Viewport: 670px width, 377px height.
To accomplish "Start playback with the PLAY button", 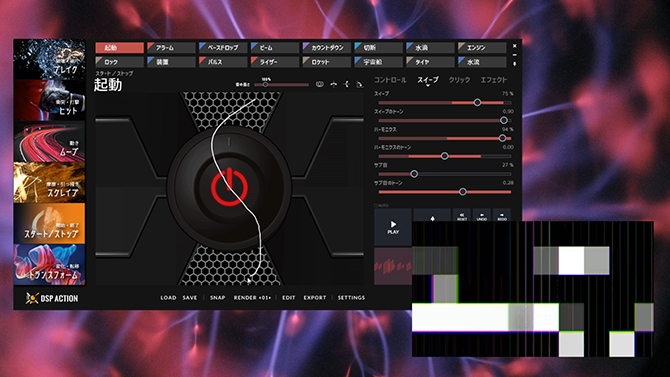I will point(393,227).
